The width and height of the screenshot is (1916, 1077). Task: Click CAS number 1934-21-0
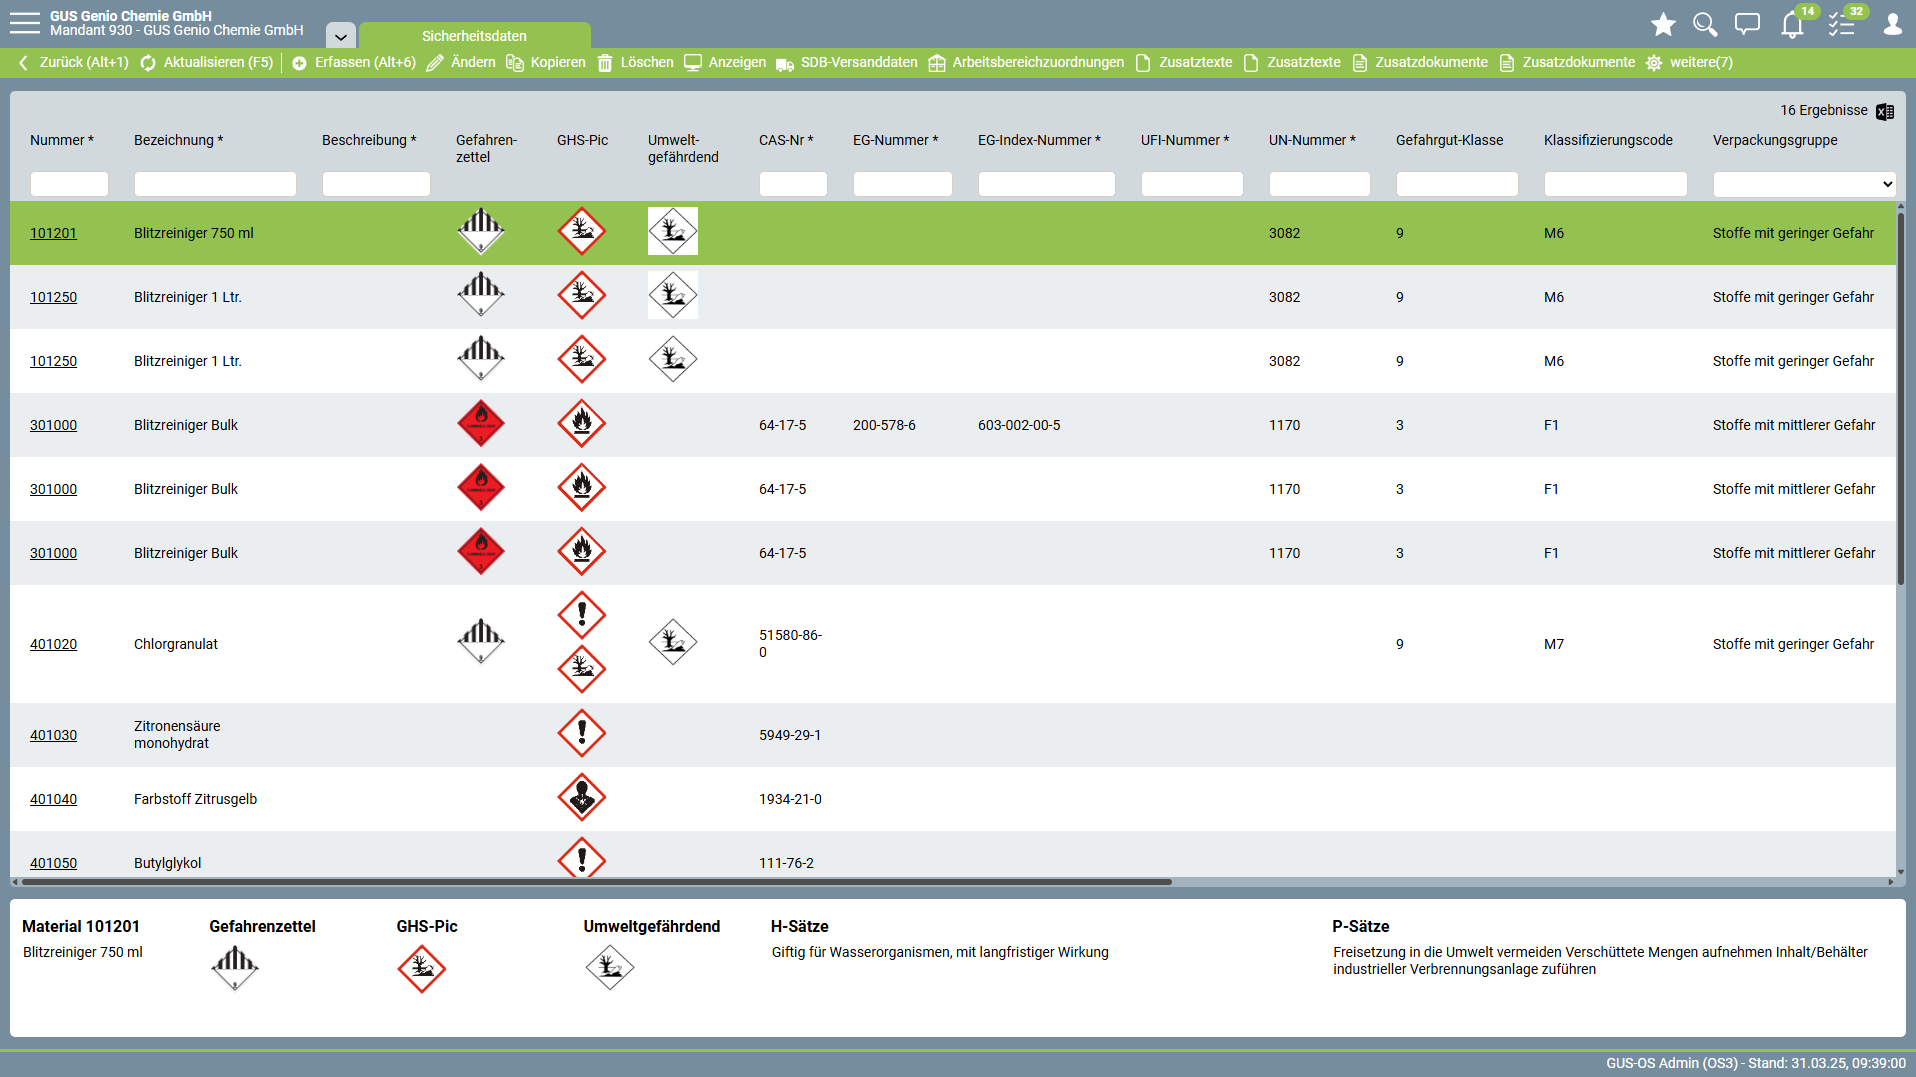pos(790,799)
